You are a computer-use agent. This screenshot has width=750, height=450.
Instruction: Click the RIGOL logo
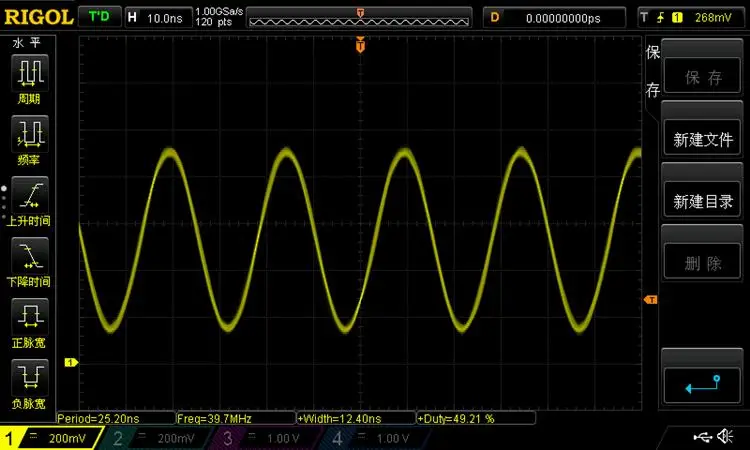coord(38,17)
